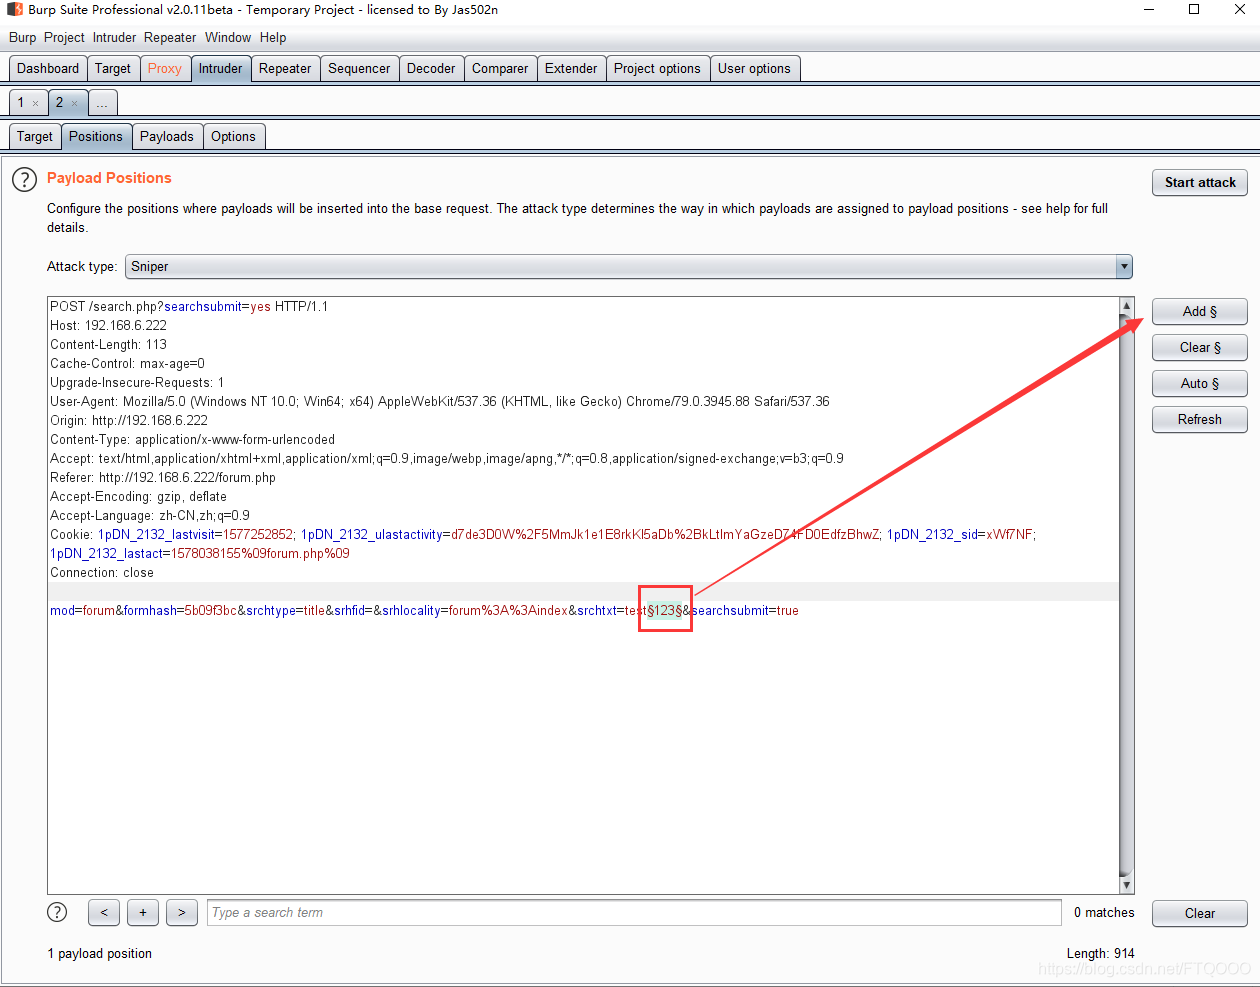Open the Burp menu

coord(22,37)
